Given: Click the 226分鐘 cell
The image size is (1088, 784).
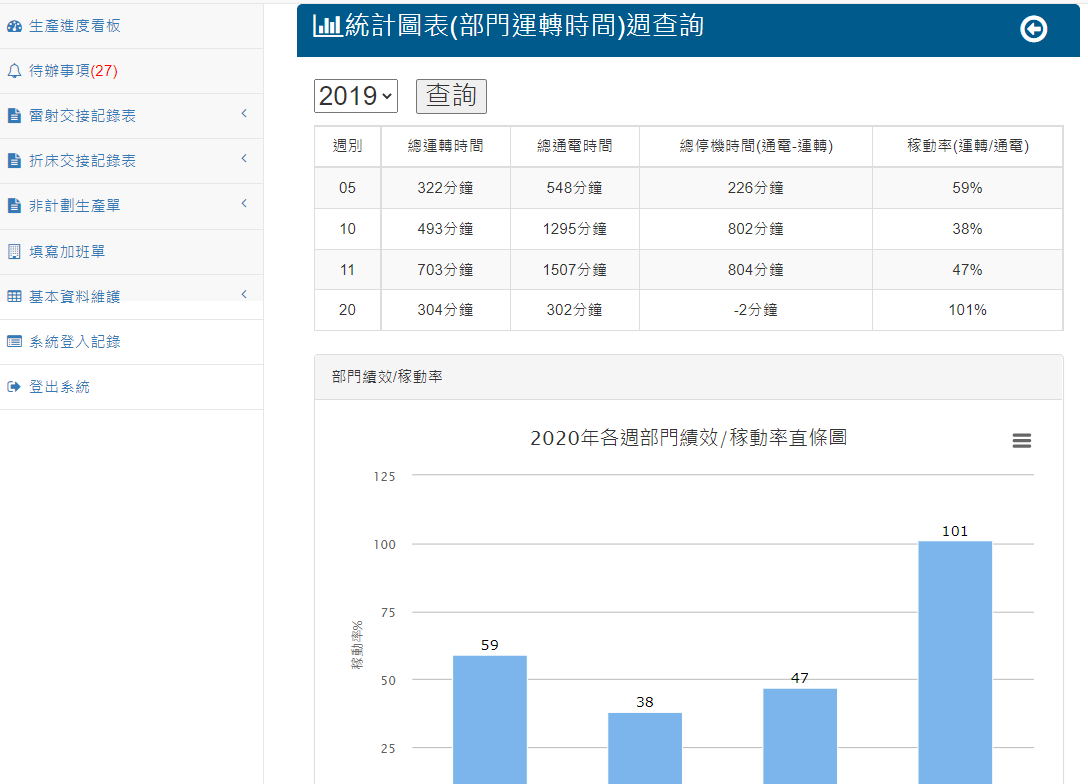Looking at the screenshot, I should tap(756, 188).
